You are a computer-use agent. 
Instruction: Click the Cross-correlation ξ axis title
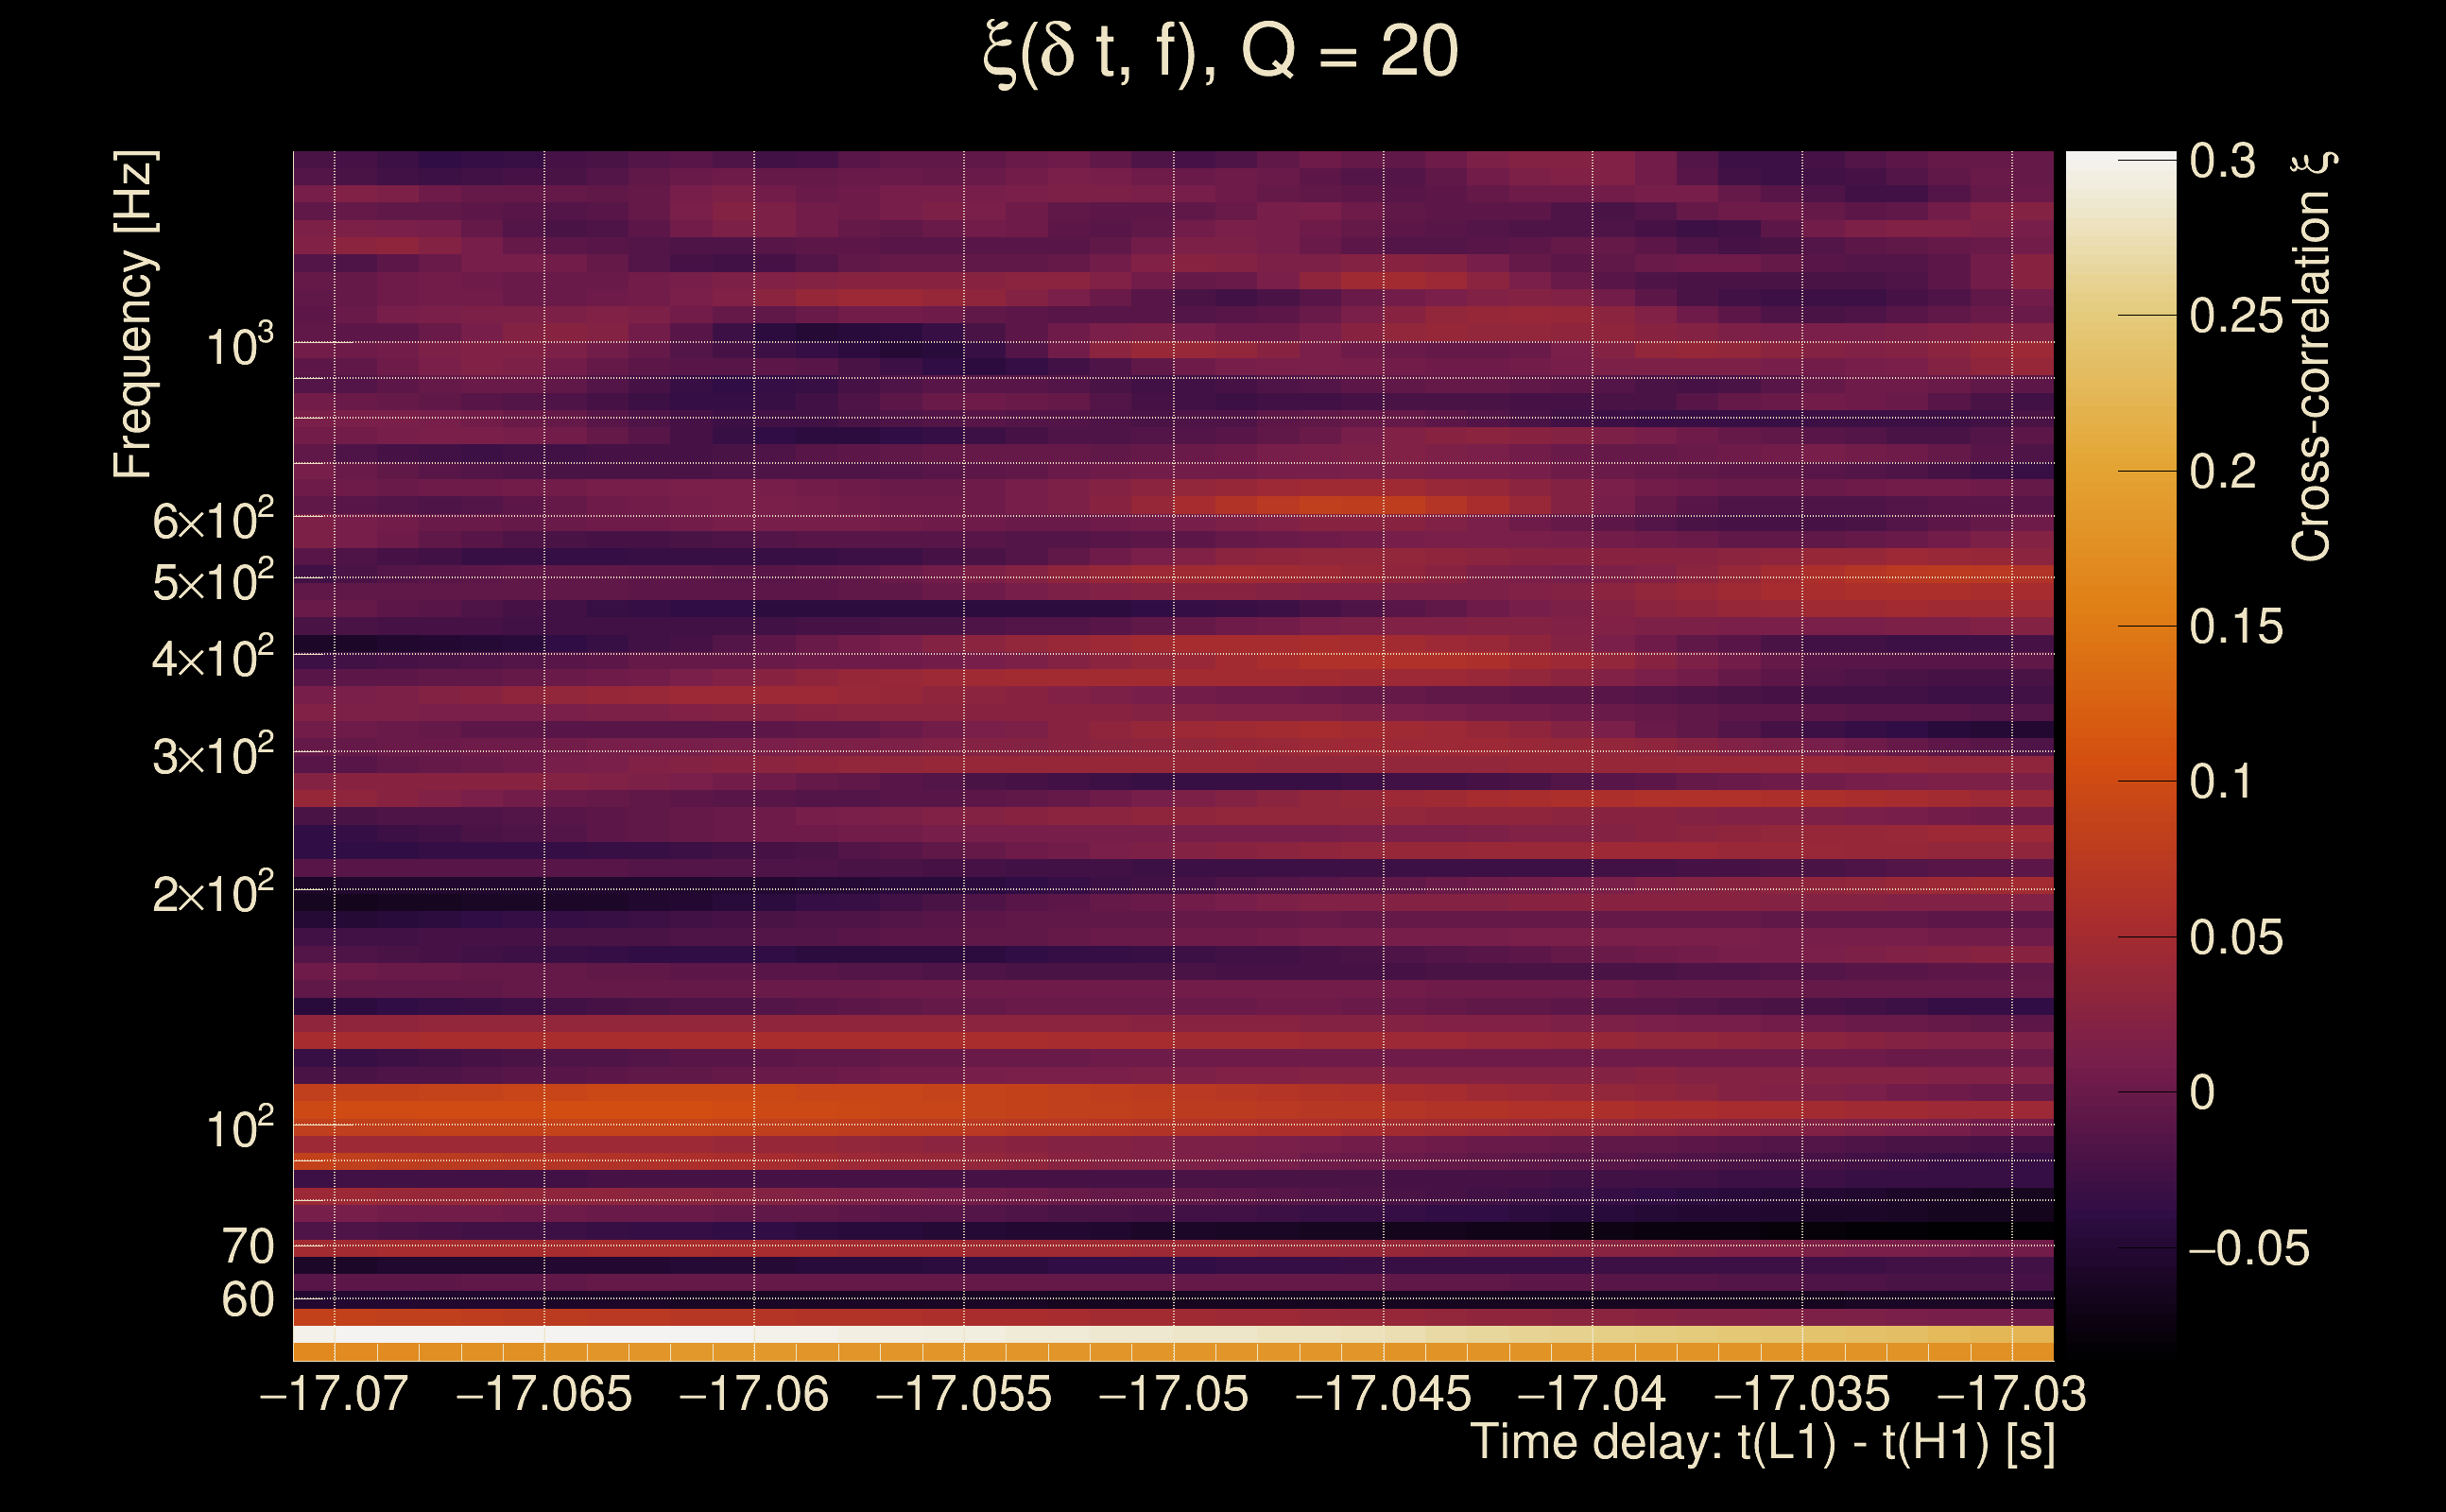pos(2312,356)
